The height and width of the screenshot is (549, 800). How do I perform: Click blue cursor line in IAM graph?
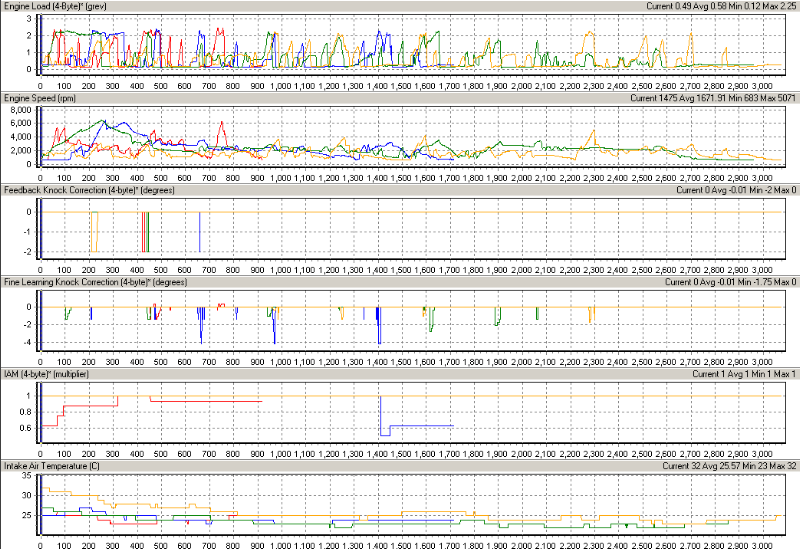tap(42, 410)
